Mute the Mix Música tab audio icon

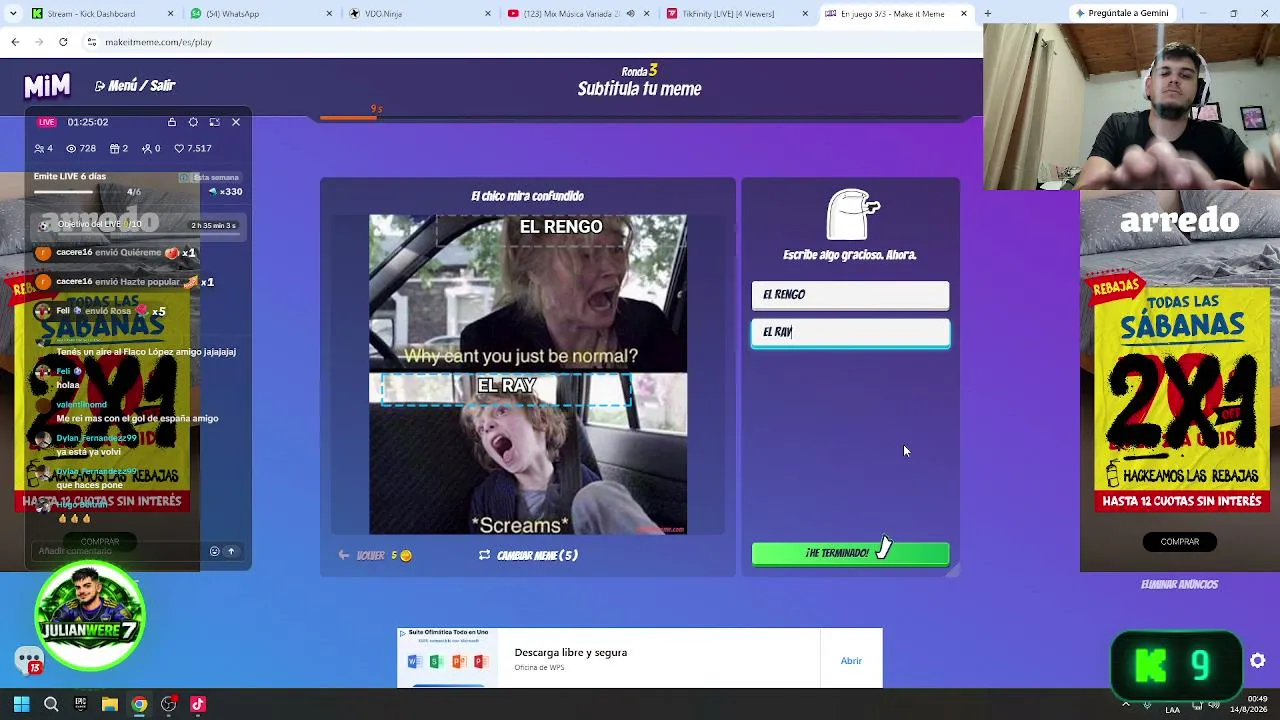(631, 14)
